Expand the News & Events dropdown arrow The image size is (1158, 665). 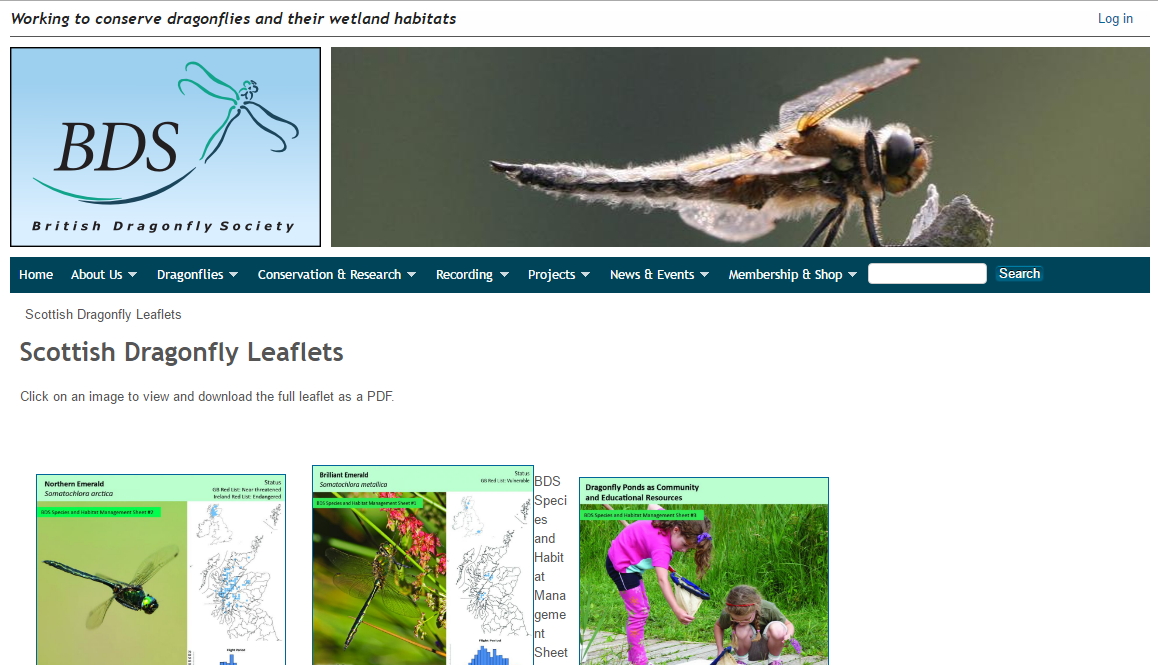(x=705, y=275)
